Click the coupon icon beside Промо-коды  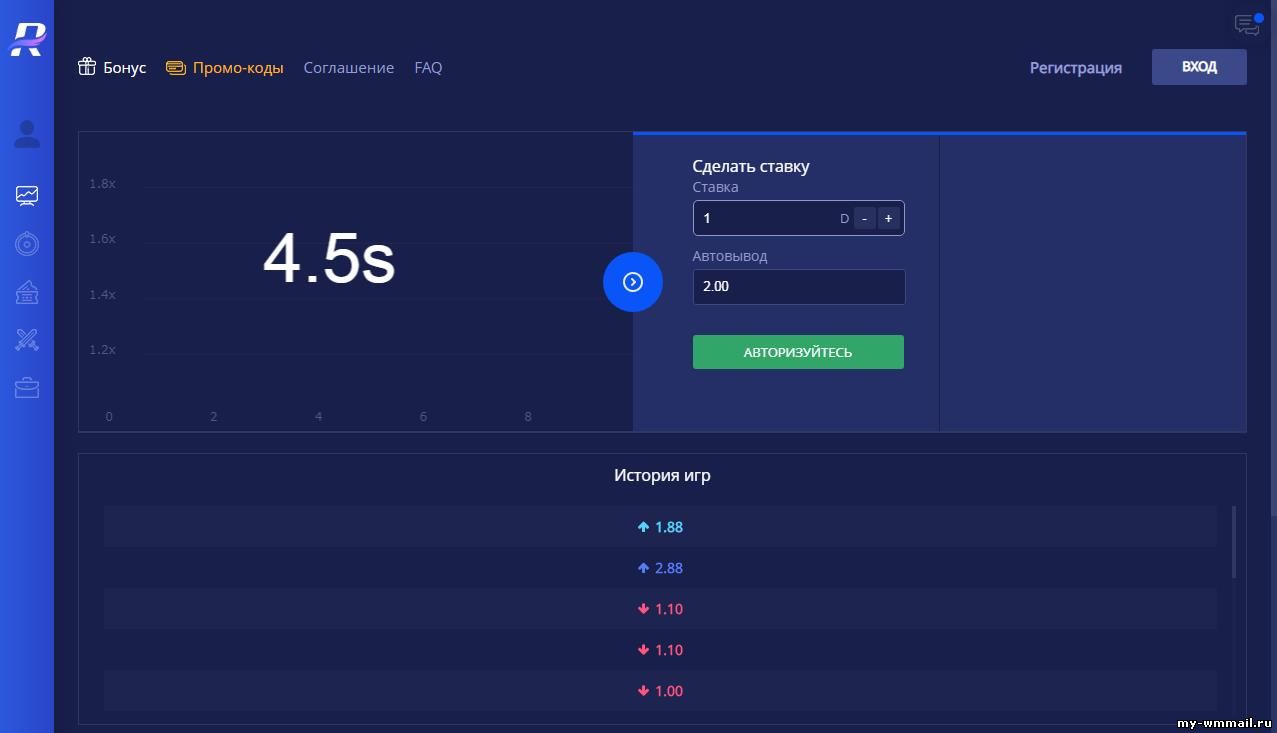[176, 68]
